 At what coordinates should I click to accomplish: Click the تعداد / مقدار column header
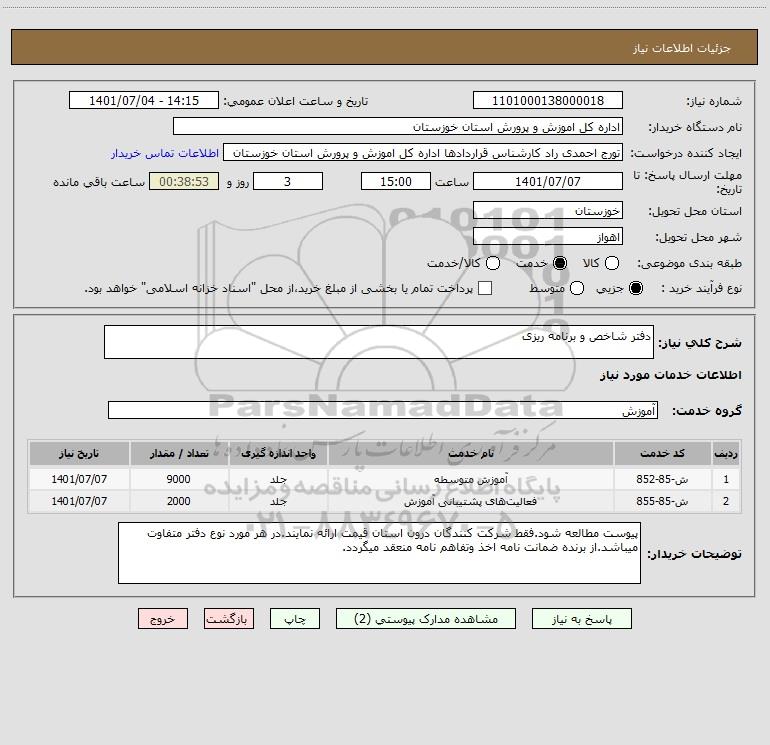(x=179, y=453)
